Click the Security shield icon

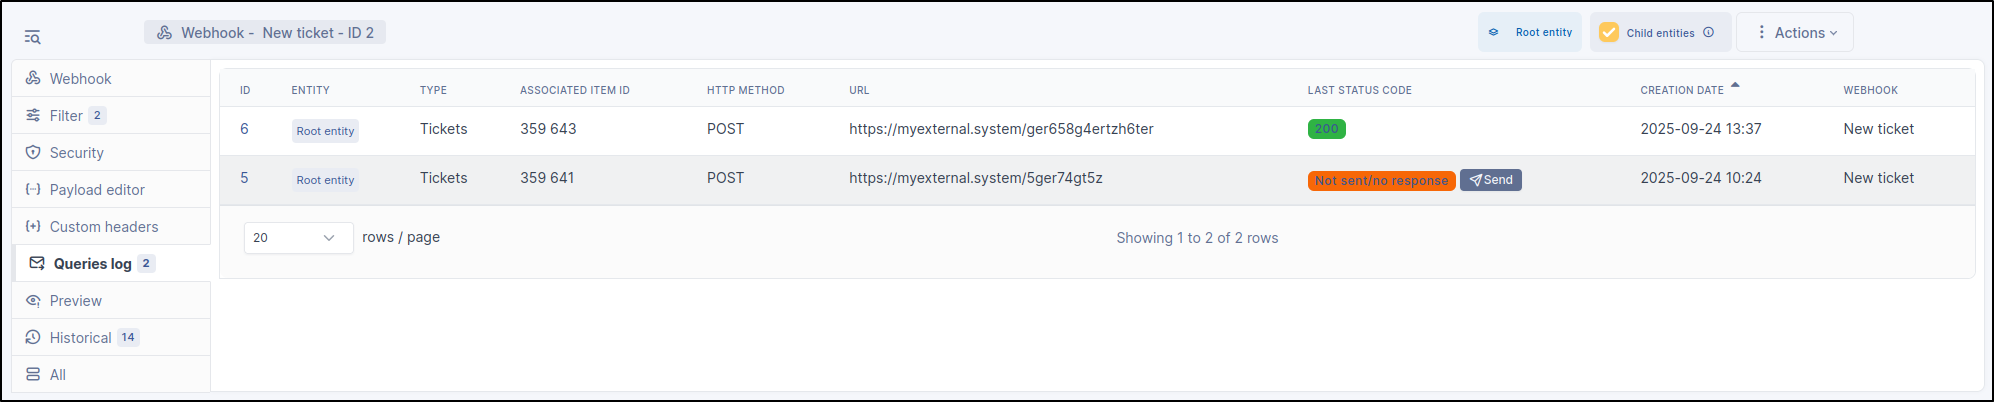click(x=33, y=152)
